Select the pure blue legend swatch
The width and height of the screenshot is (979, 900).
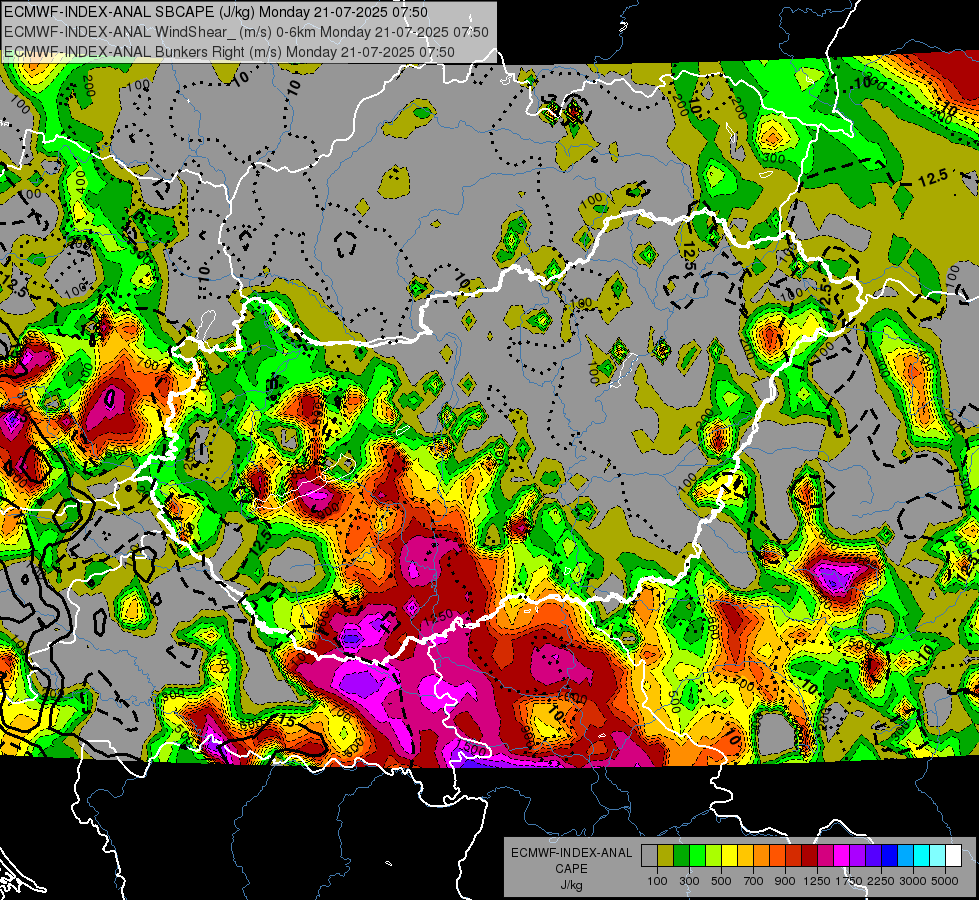pos(890,856)
